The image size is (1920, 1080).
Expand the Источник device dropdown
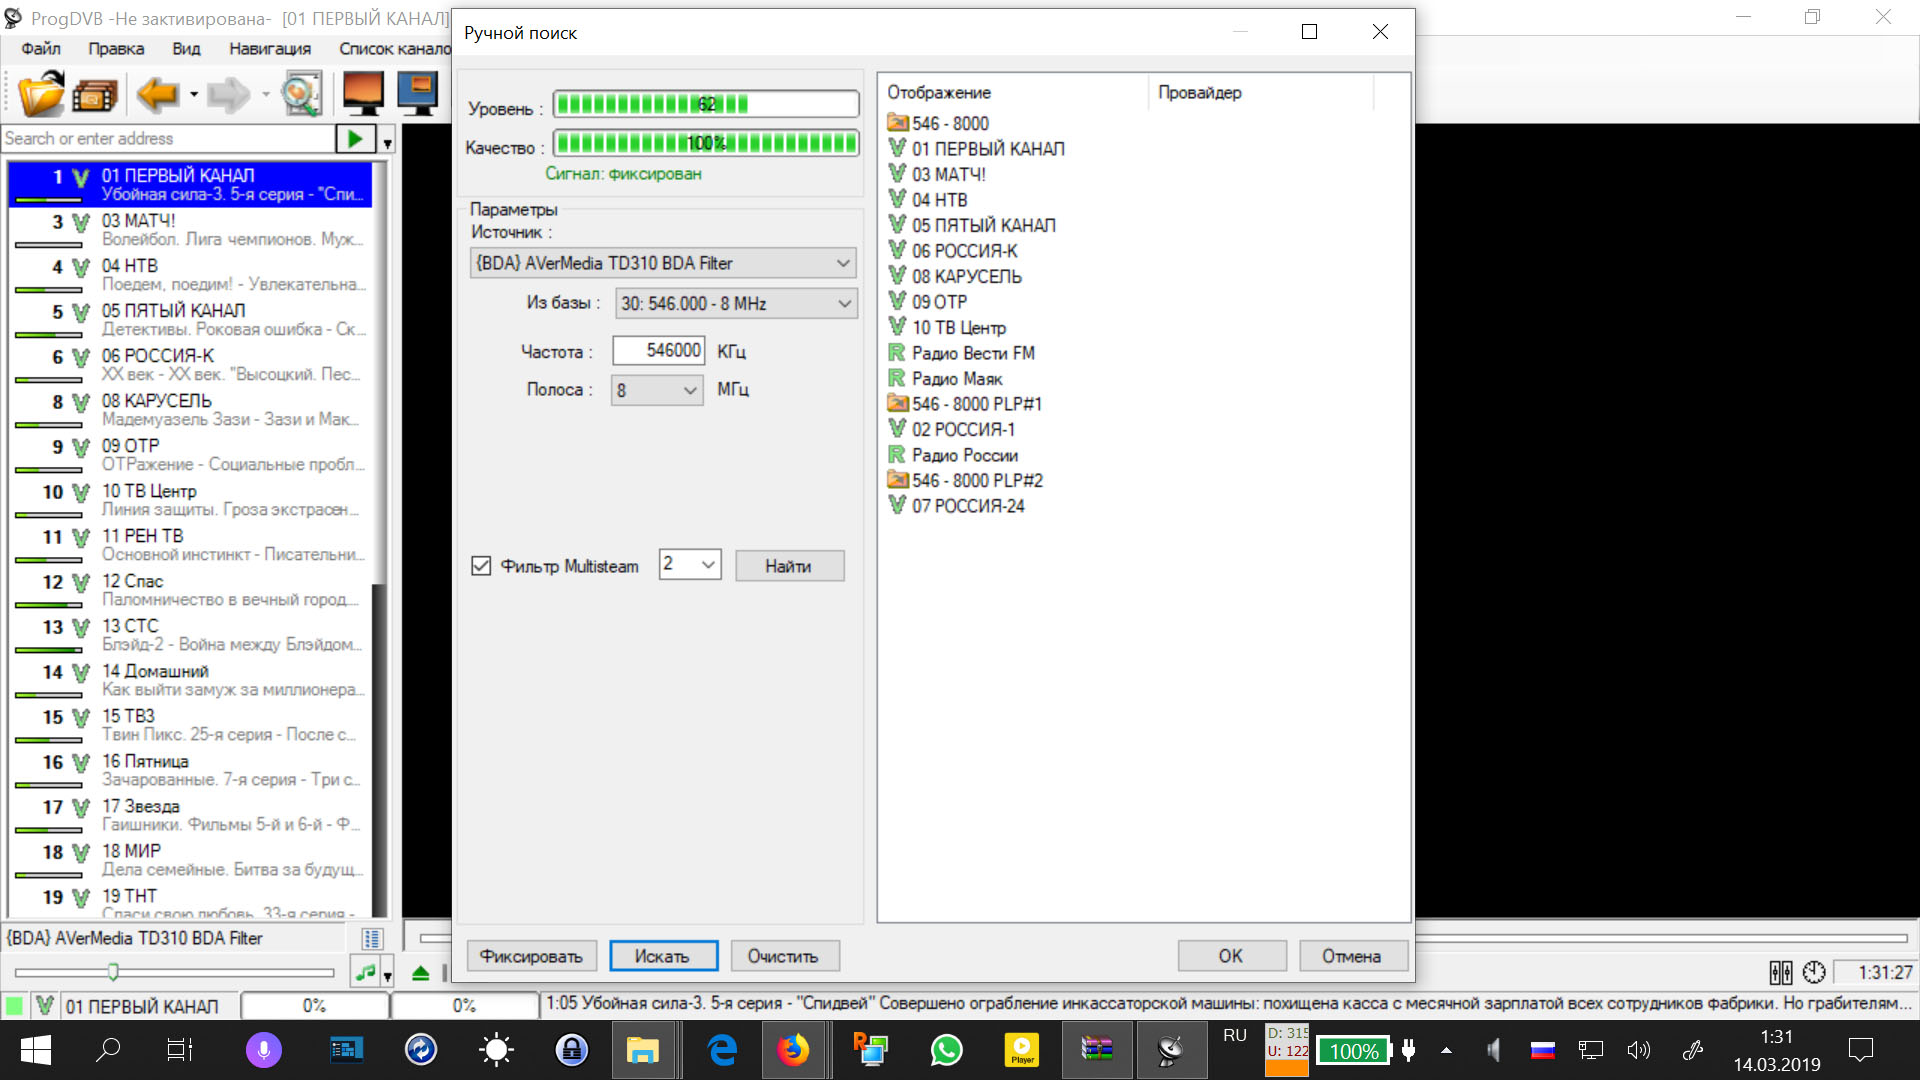pyautogui.click(x=843, y=263)
